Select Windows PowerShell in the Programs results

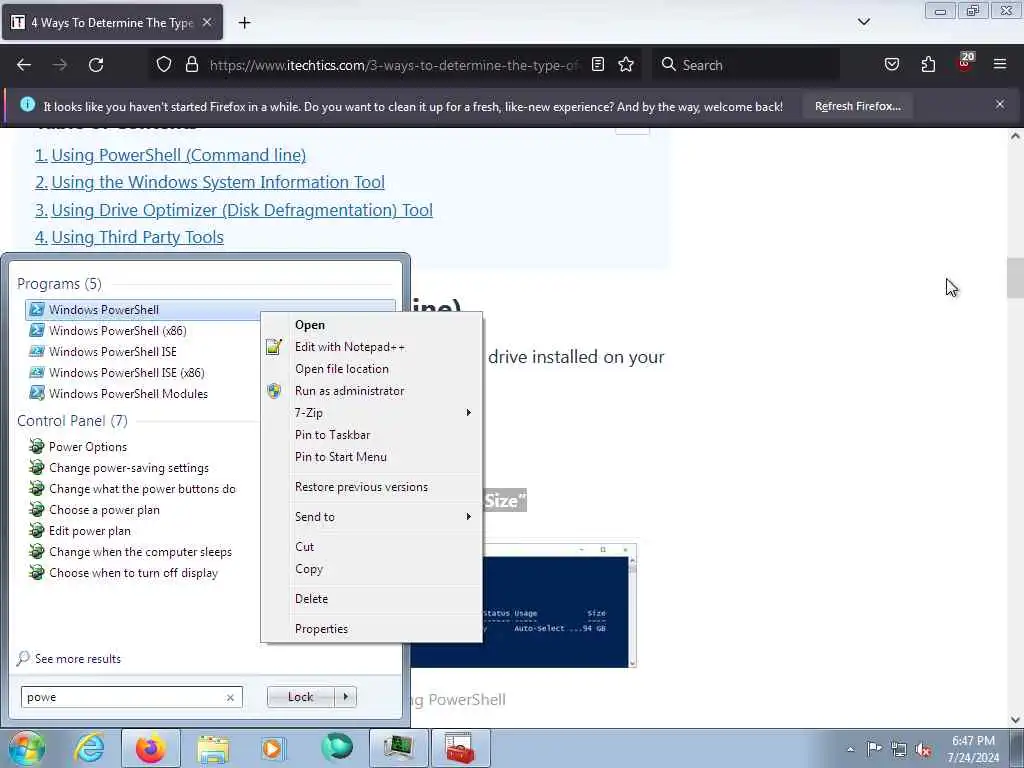click(x=210, y=310)
